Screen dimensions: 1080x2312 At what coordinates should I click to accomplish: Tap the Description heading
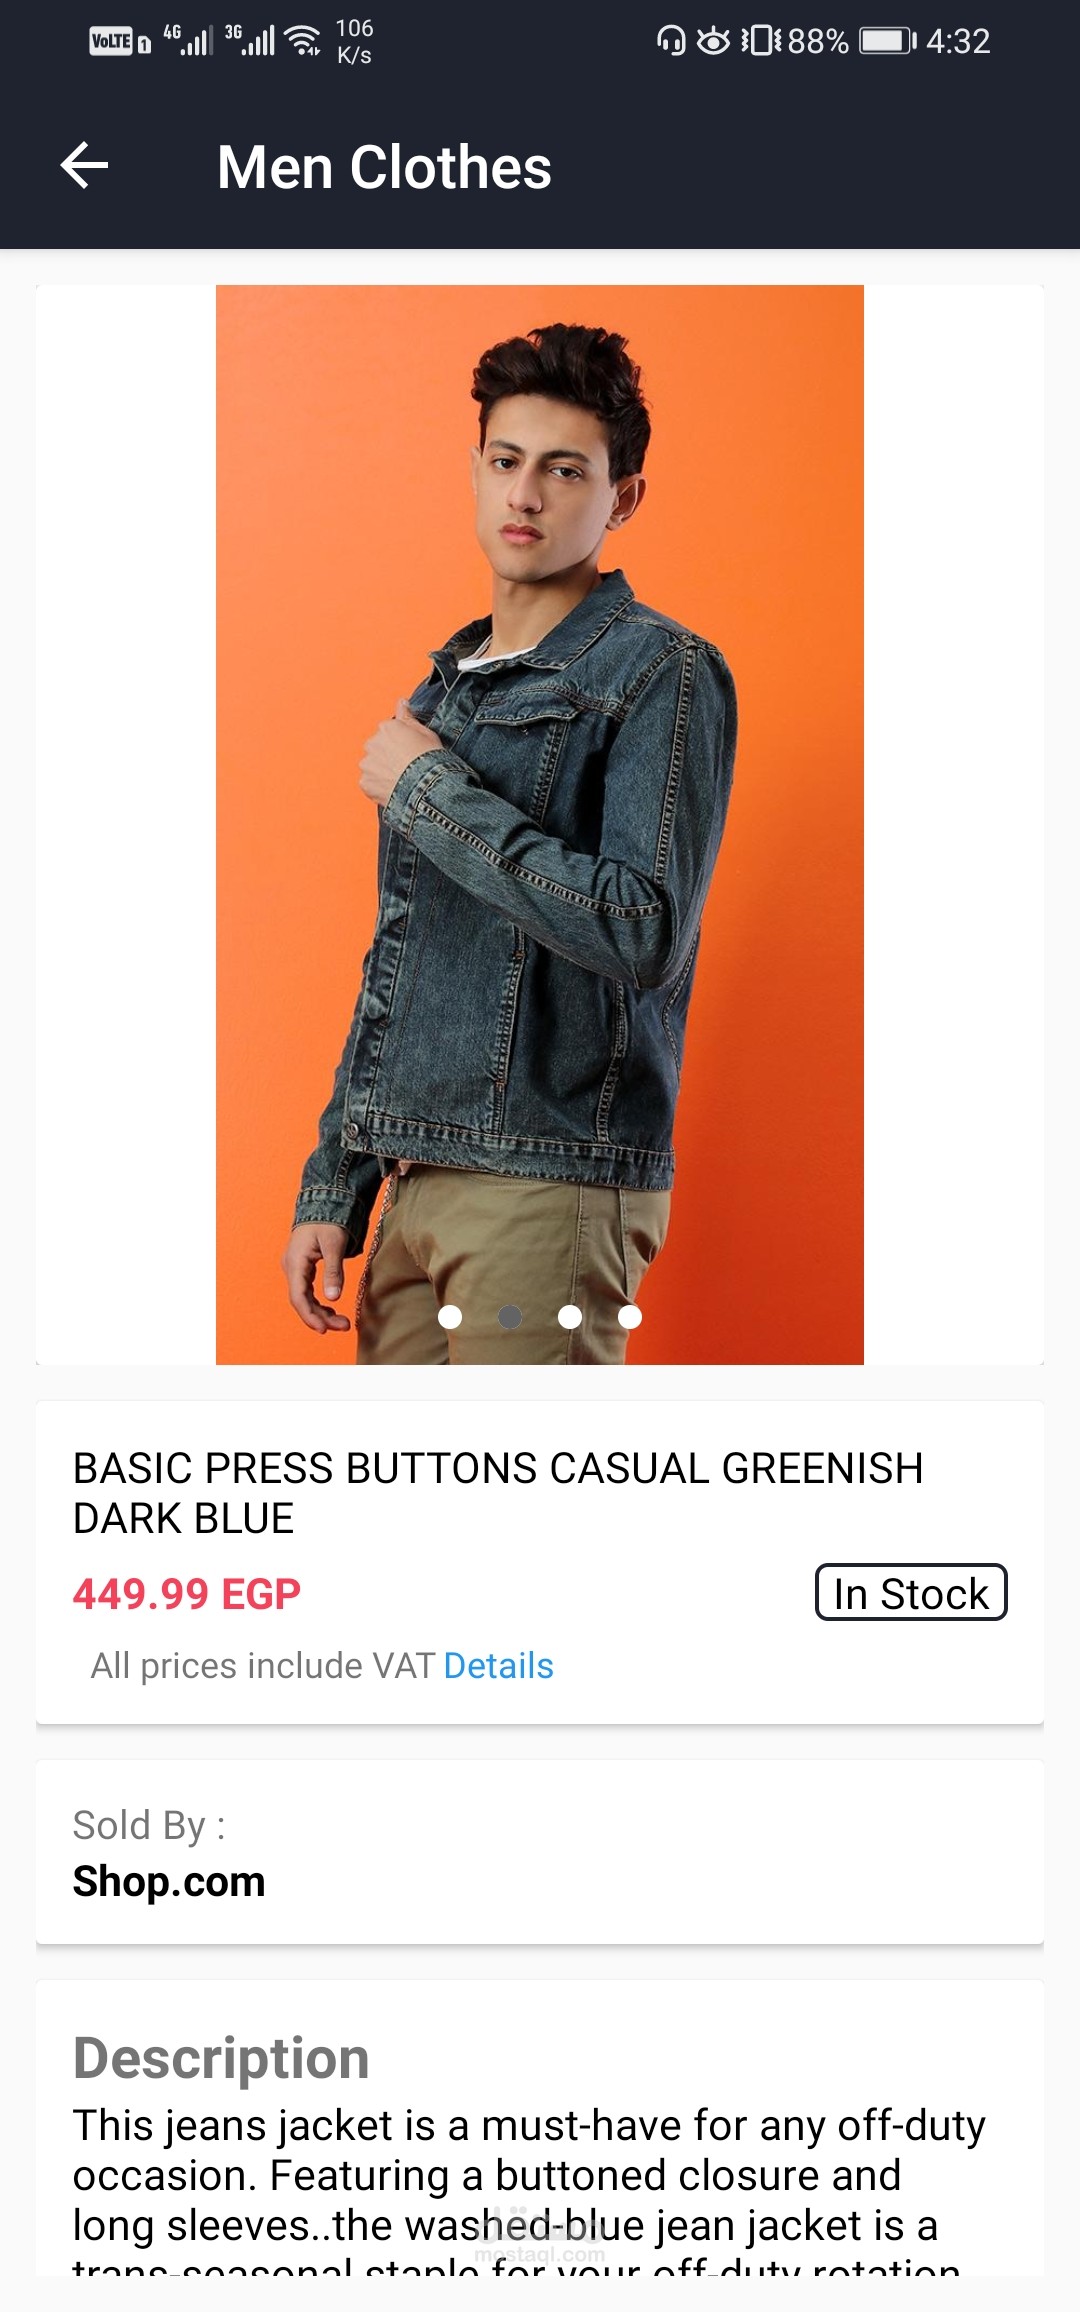pyautogui.click(x=221, y=2058)
